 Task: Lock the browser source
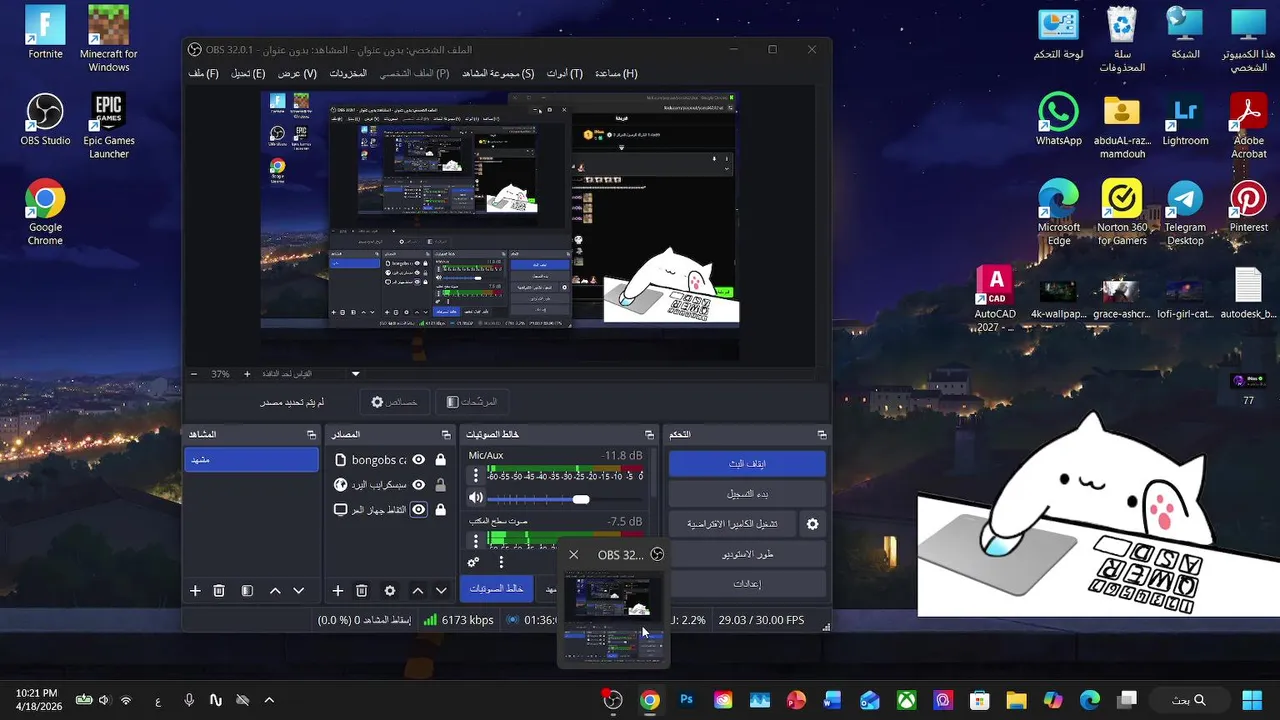[x=440, y=485]
